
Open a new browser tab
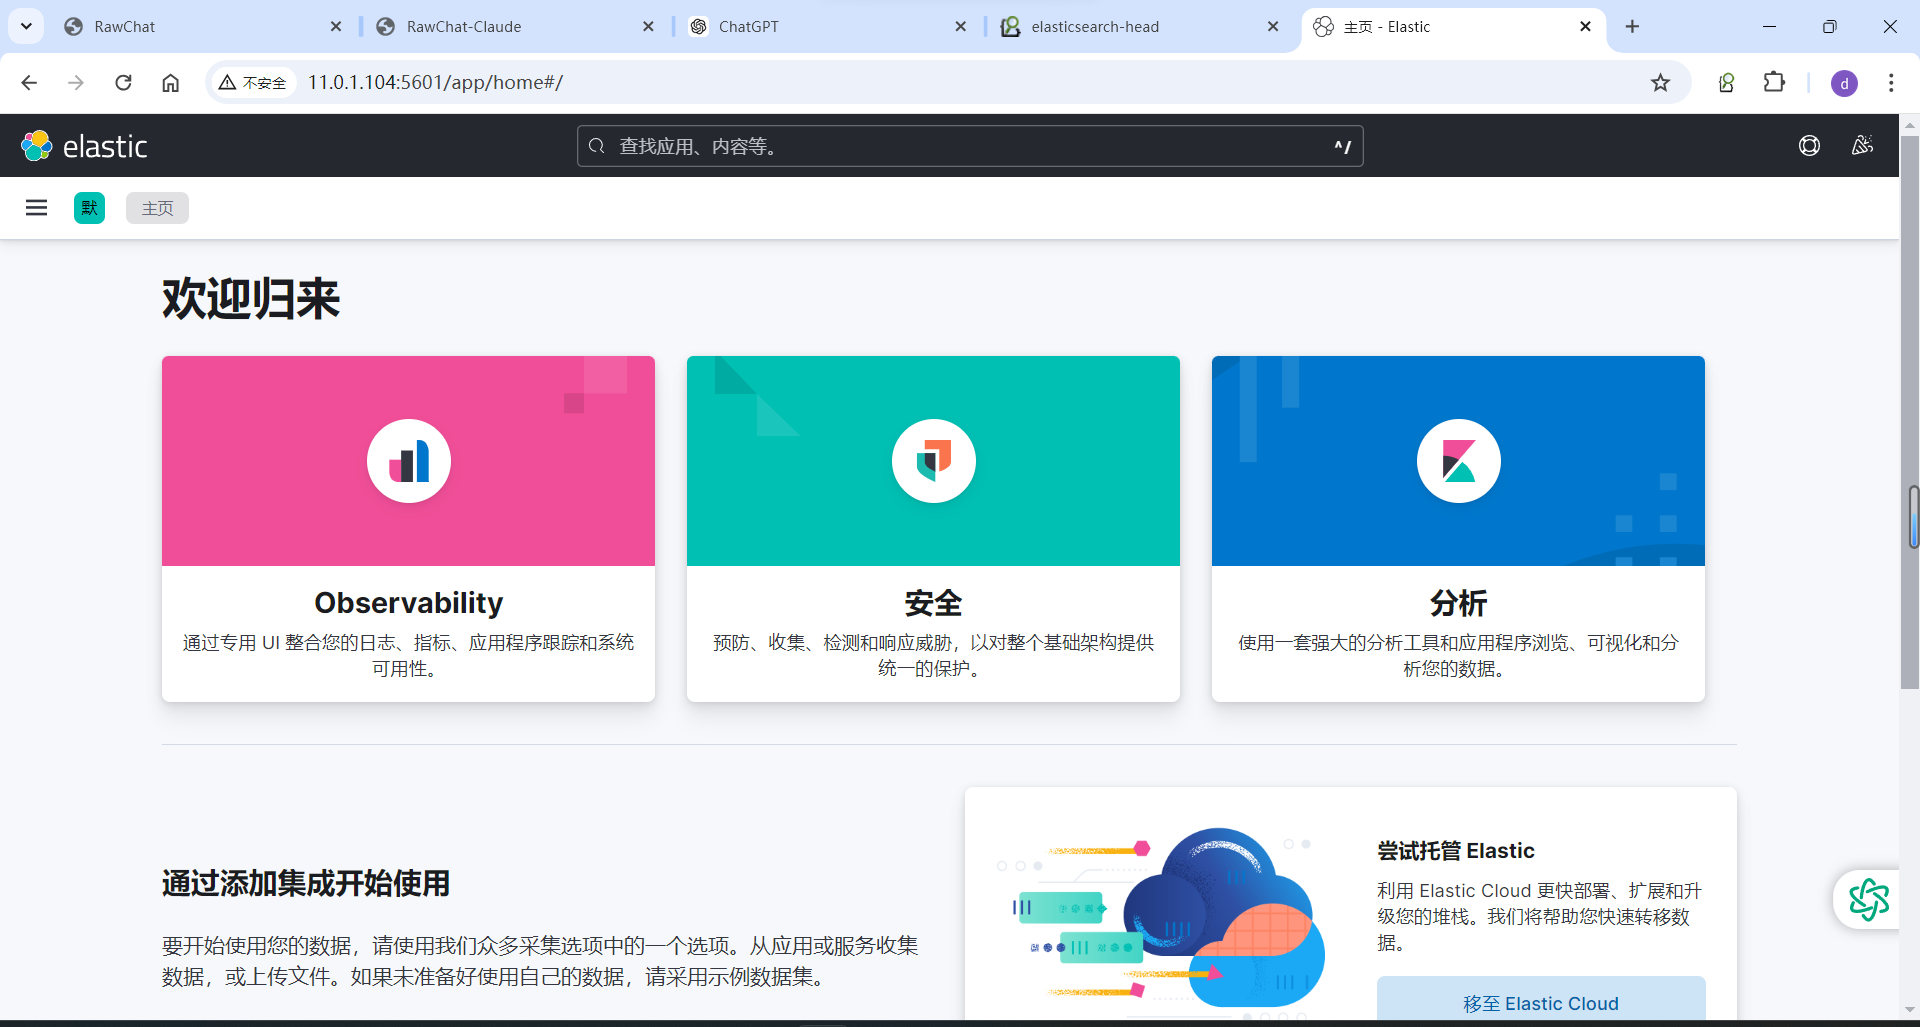click(x=1632, y=27)
